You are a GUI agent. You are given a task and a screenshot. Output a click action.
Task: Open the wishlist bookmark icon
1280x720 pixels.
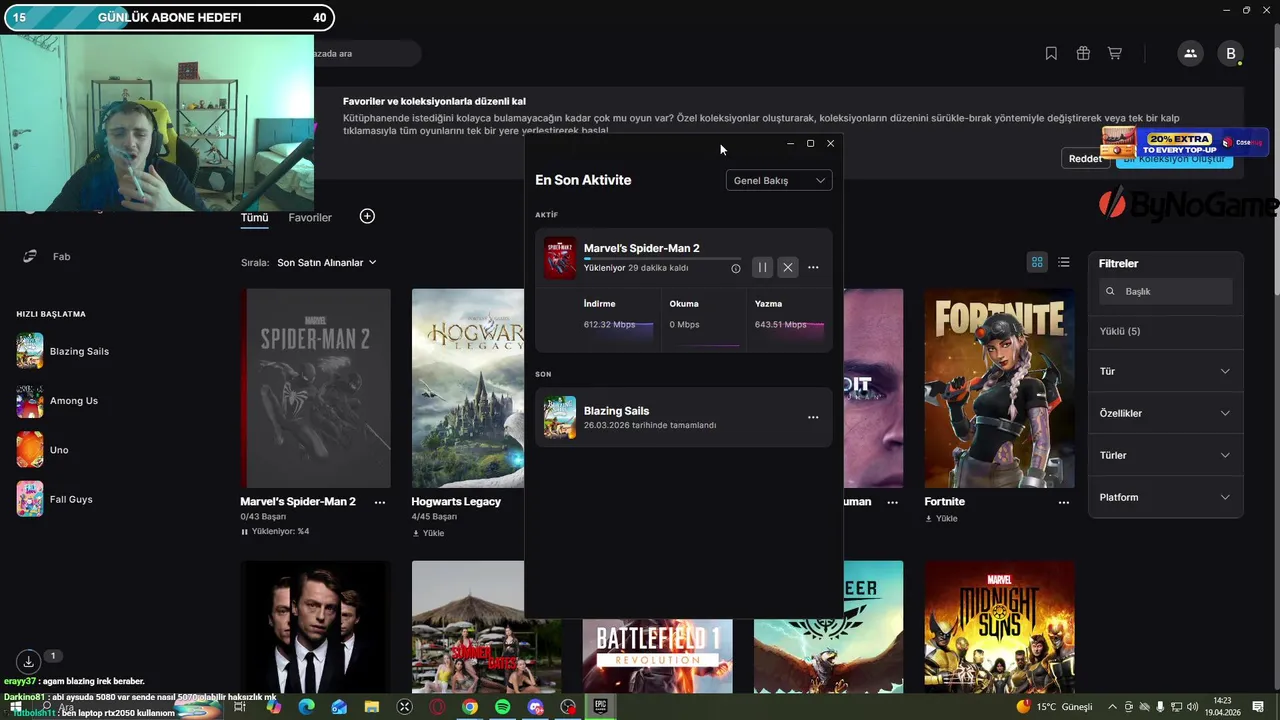pyautogui.click(x=1051, y=54)
